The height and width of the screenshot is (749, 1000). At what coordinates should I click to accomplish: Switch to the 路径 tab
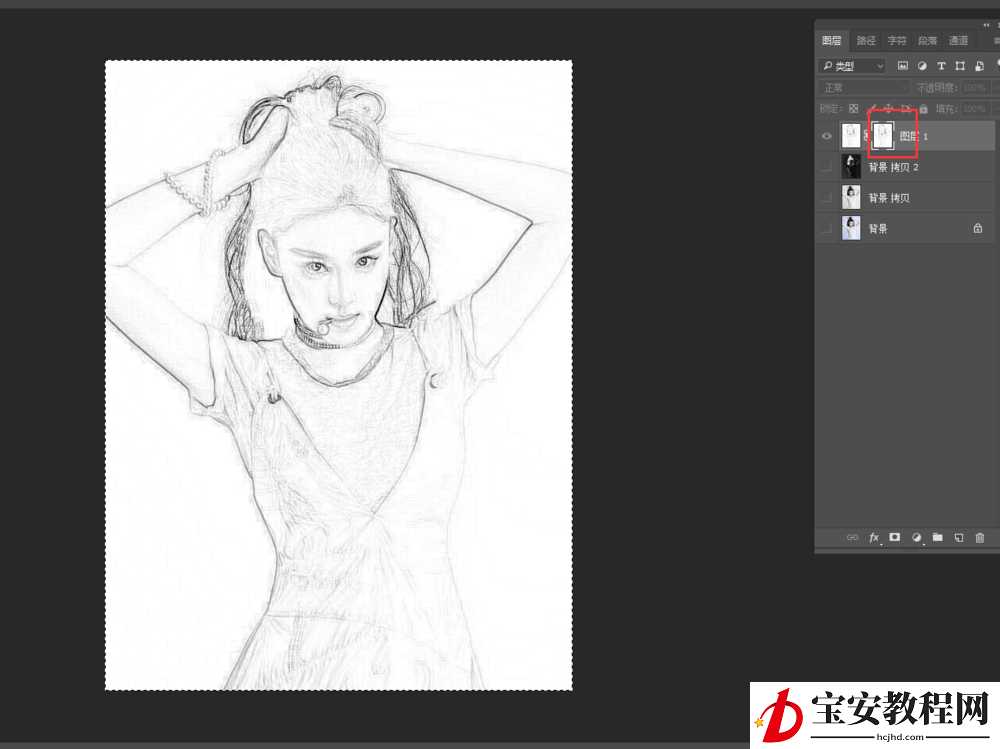pyautogui.click(x=866, y=40)
